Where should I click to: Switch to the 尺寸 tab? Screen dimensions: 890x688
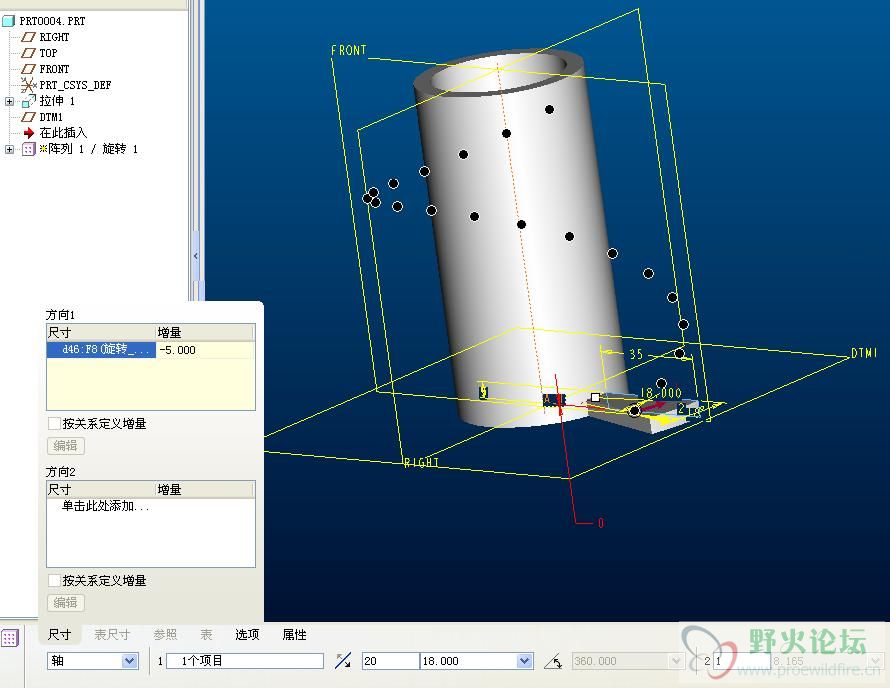point(60,634)
